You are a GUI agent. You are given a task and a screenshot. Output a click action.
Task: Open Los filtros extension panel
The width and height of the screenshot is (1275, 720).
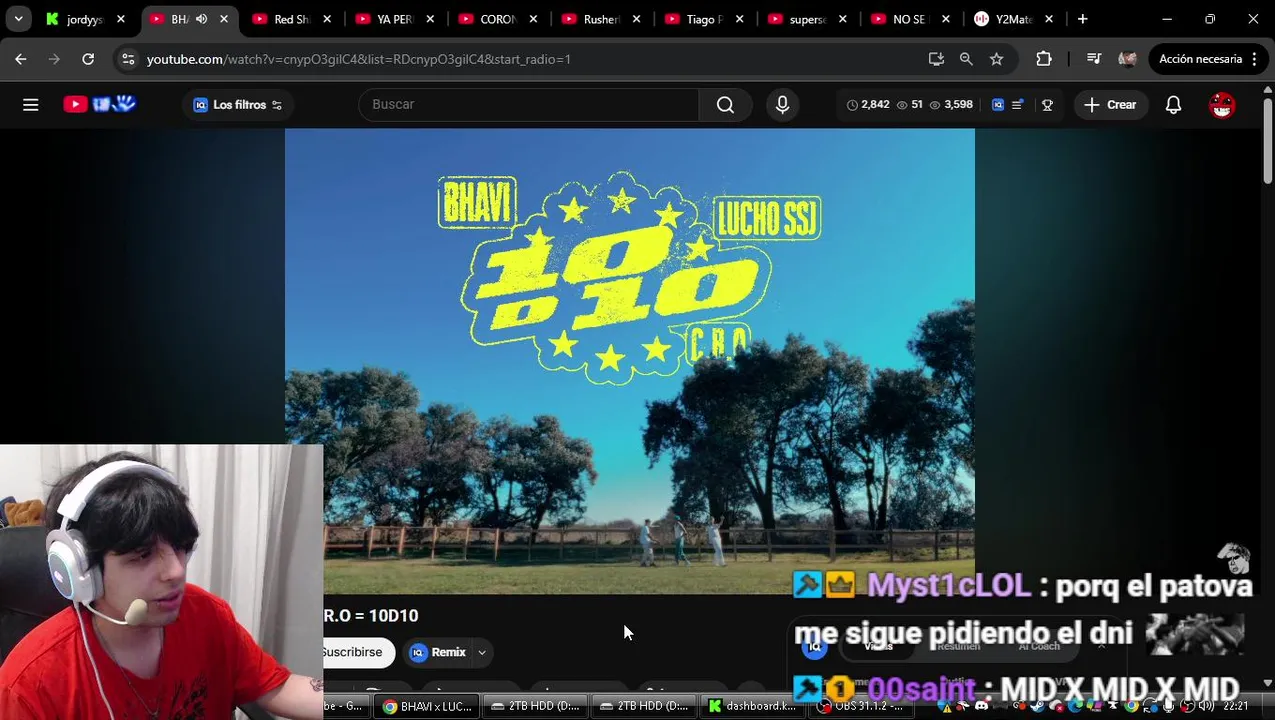pyautogui.click(x=237, y=104)
